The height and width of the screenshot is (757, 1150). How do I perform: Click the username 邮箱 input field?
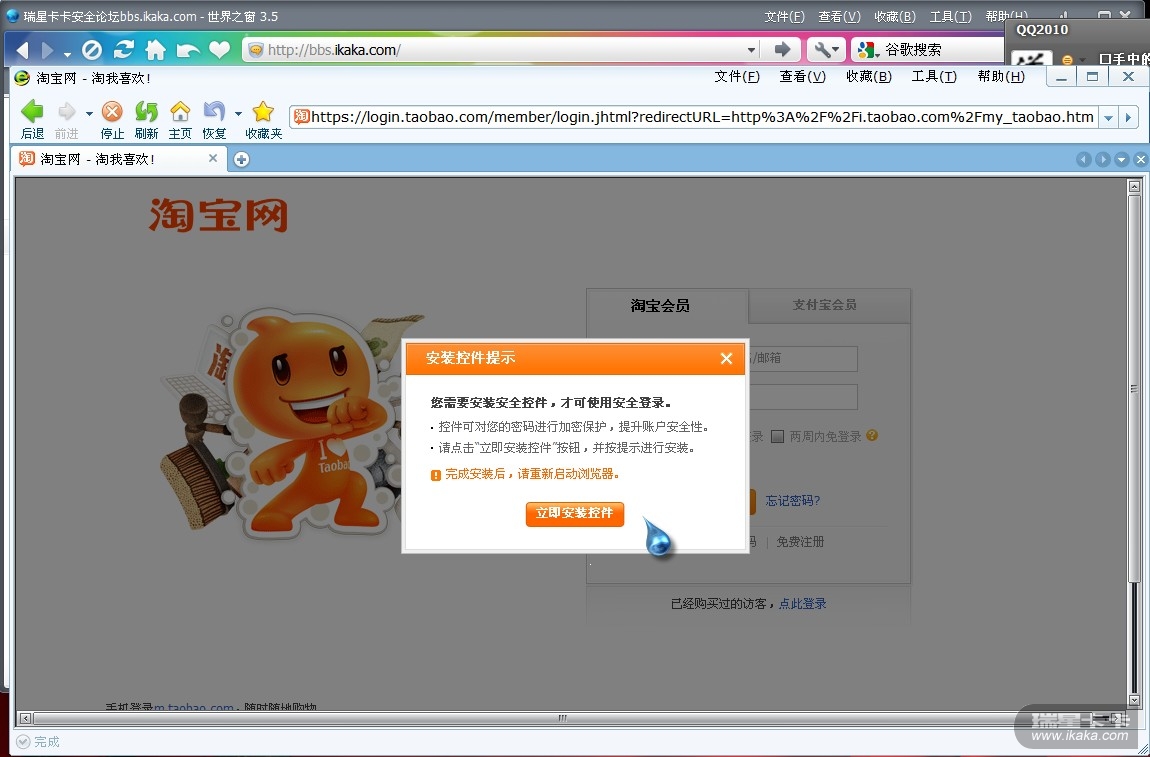tap(802, 359)
